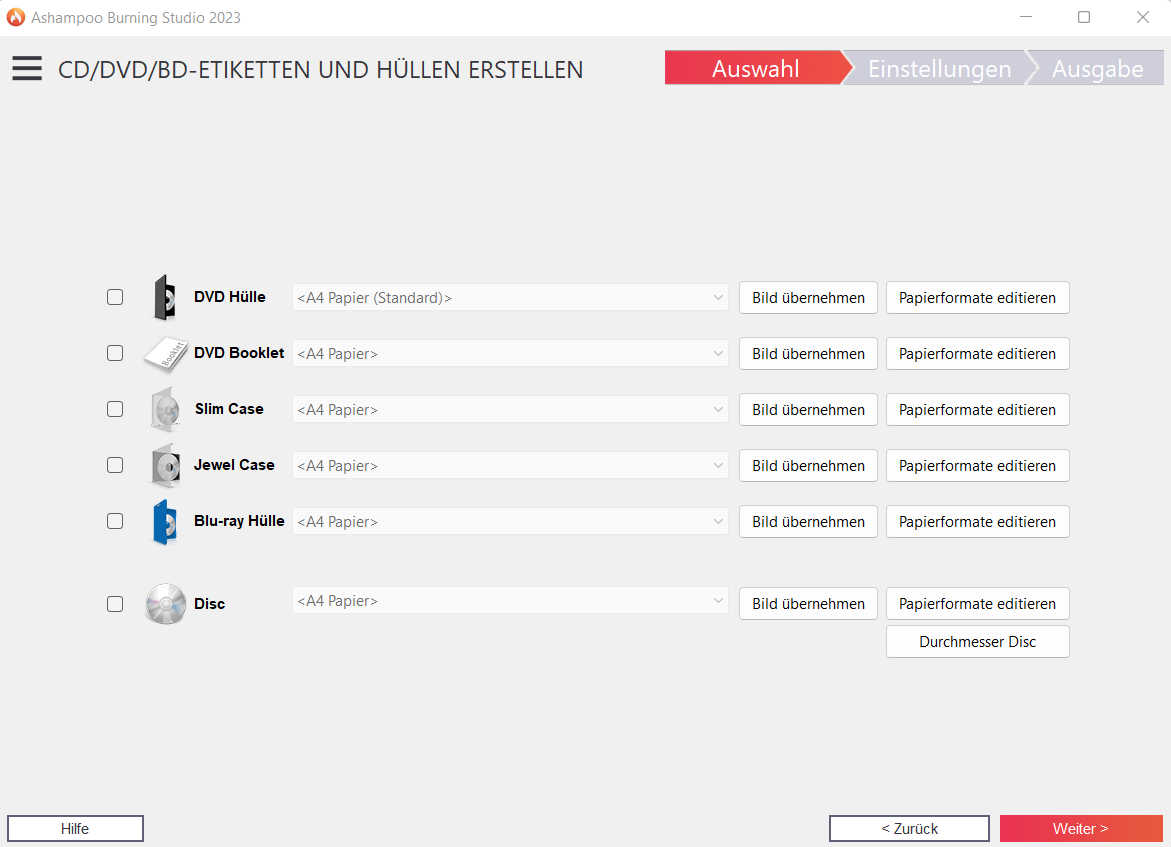Open the Slim Case paper dropdown
The image size is (1171, 847).
point(510,410)
